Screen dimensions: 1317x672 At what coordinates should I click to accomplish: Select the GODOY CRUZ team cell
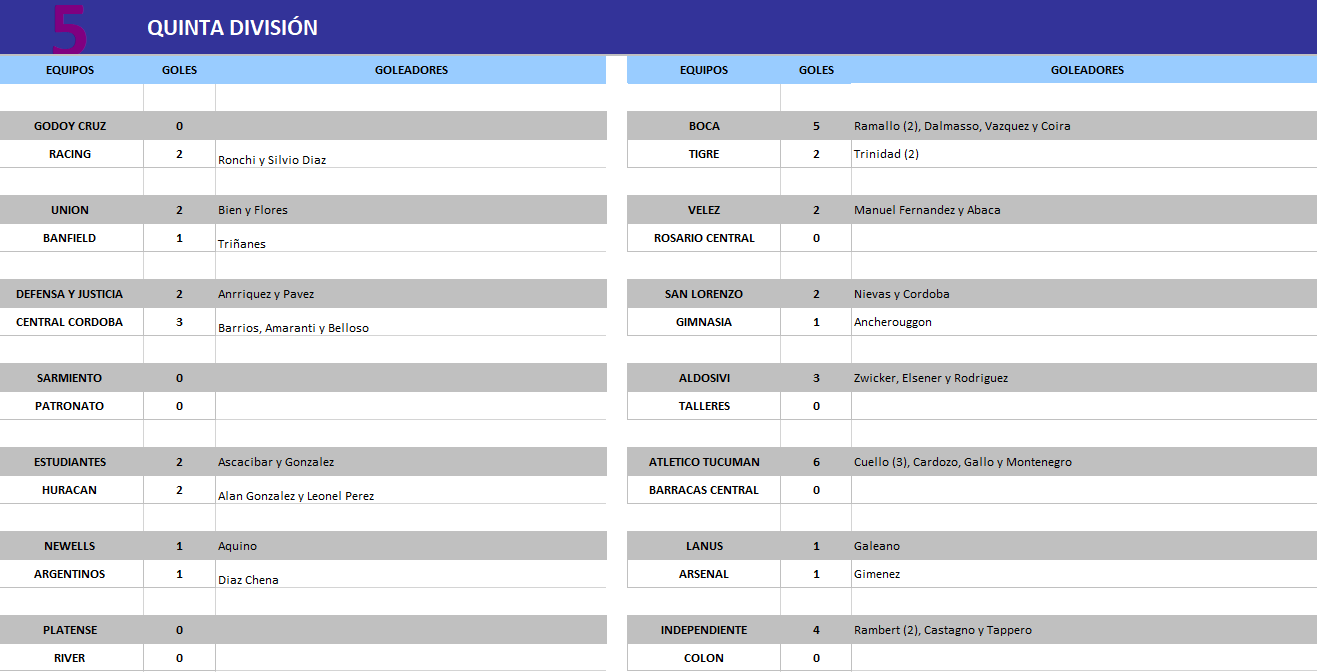coord(71,126)
